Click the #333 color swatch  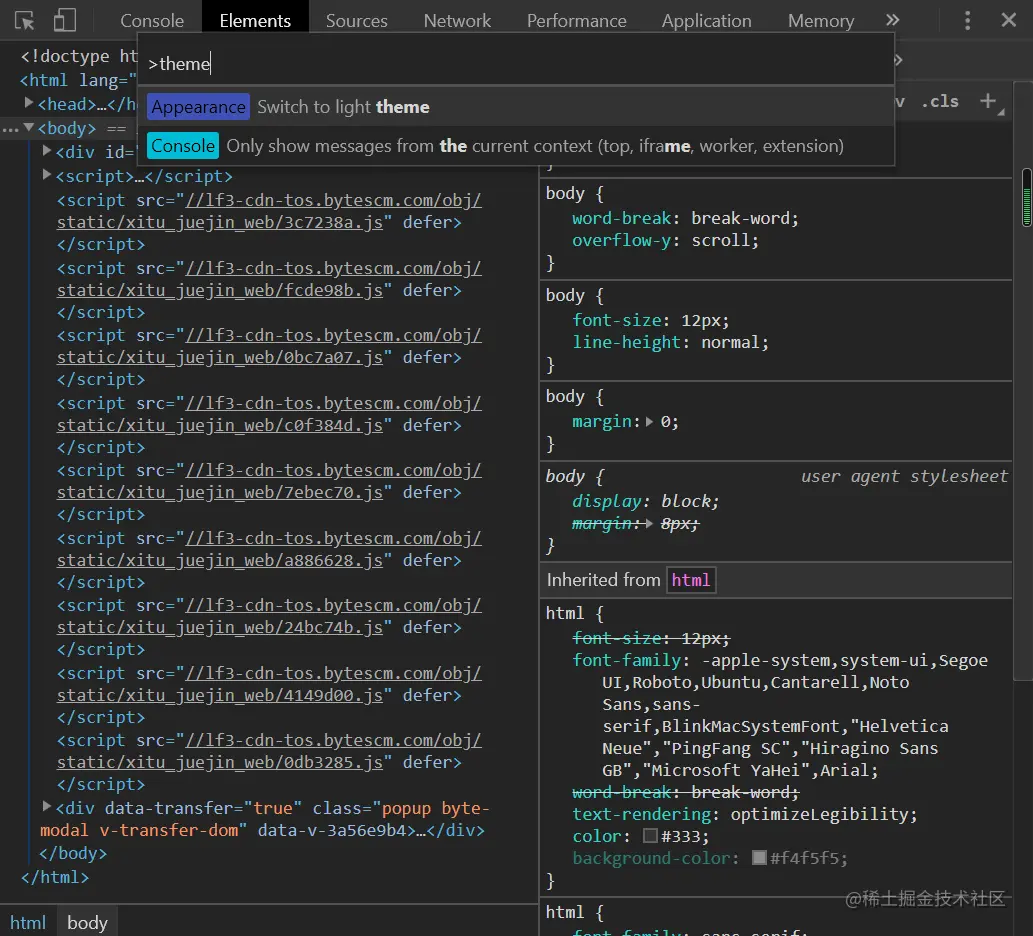(x=650, y=836)
